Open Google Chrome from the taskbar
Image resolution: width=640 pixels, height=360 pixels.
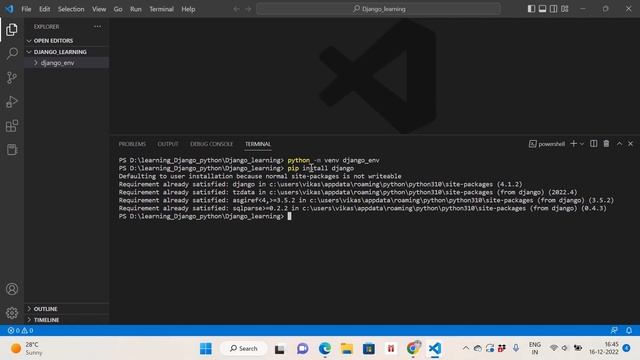pyautogui.click(x=413, y=349)
